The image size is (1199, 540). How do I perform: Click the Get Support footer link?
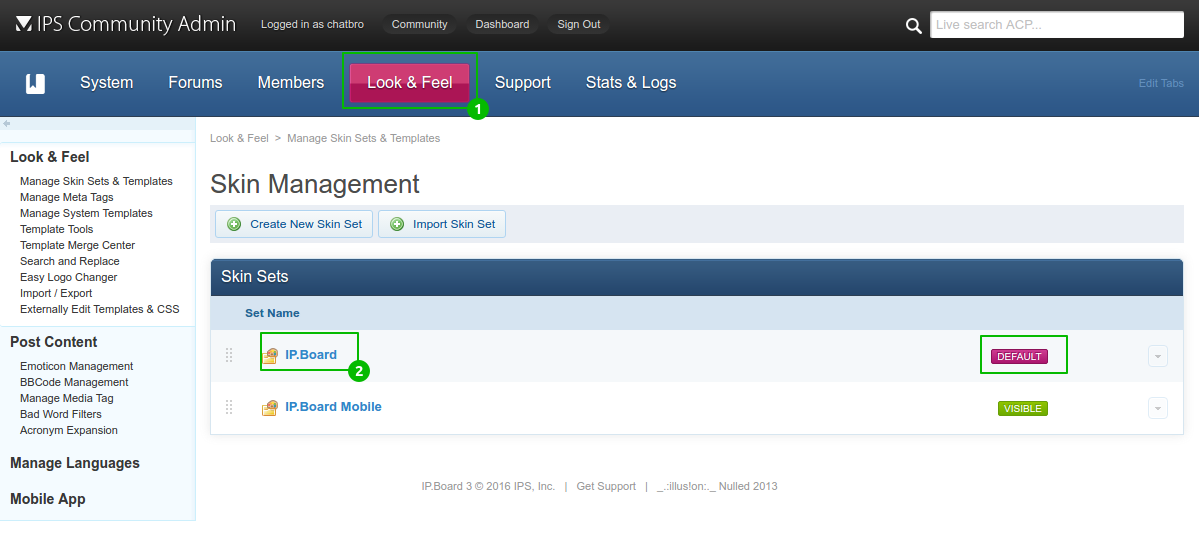[606, 486]
